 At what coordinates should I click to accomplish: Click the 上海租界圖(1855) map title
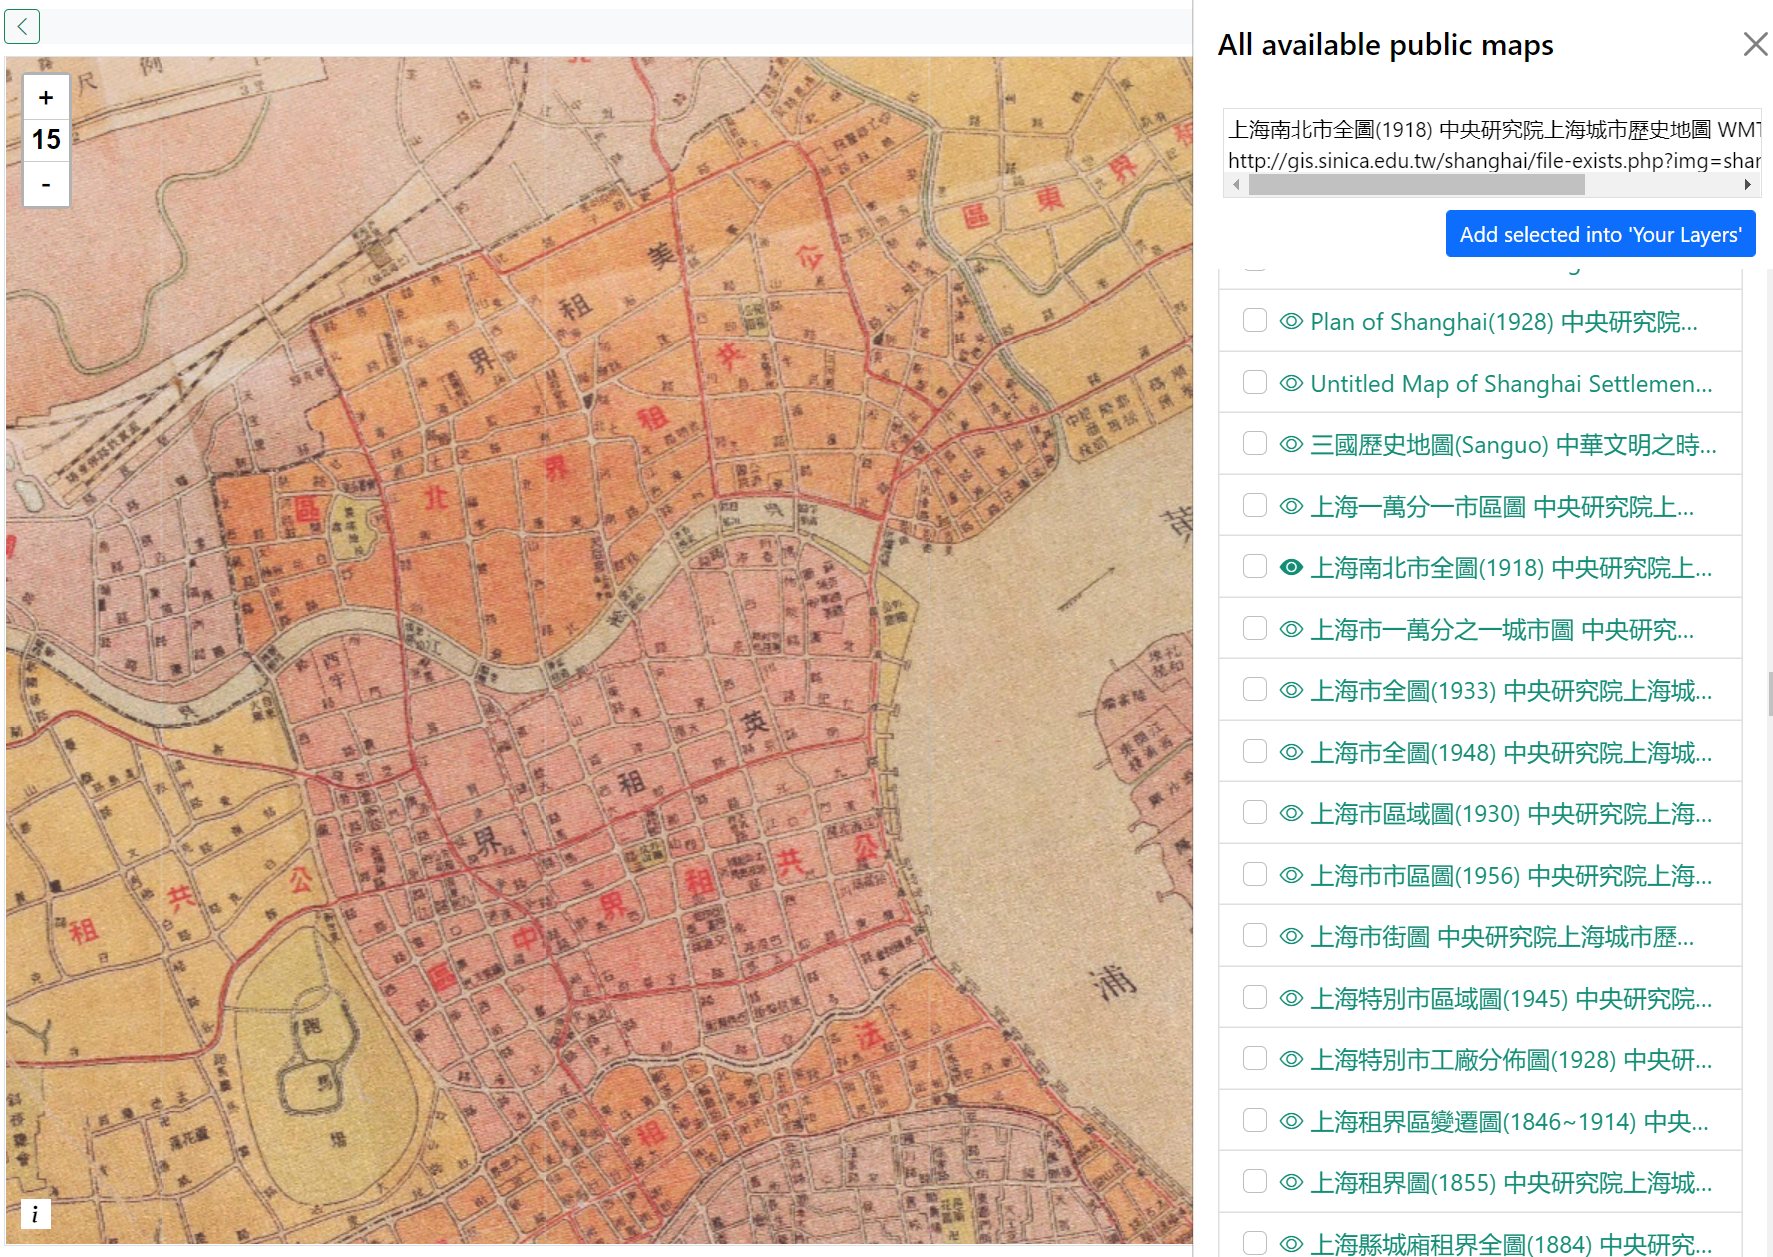[1511, 1183]
